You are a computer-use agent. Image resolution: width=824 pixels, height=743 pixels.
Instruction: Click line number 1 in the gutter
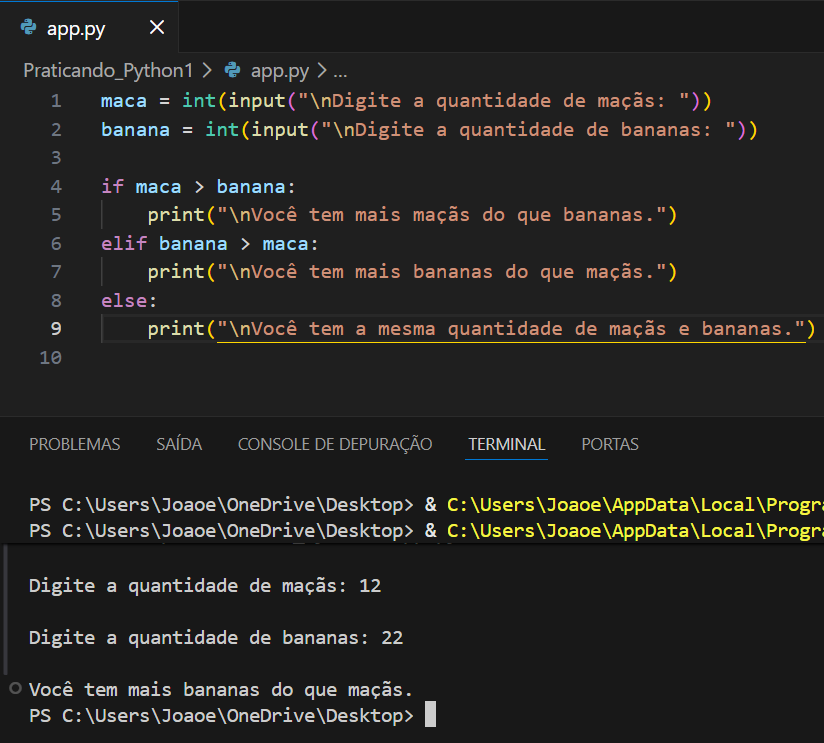pyautogui.click(x=55, y=100)
